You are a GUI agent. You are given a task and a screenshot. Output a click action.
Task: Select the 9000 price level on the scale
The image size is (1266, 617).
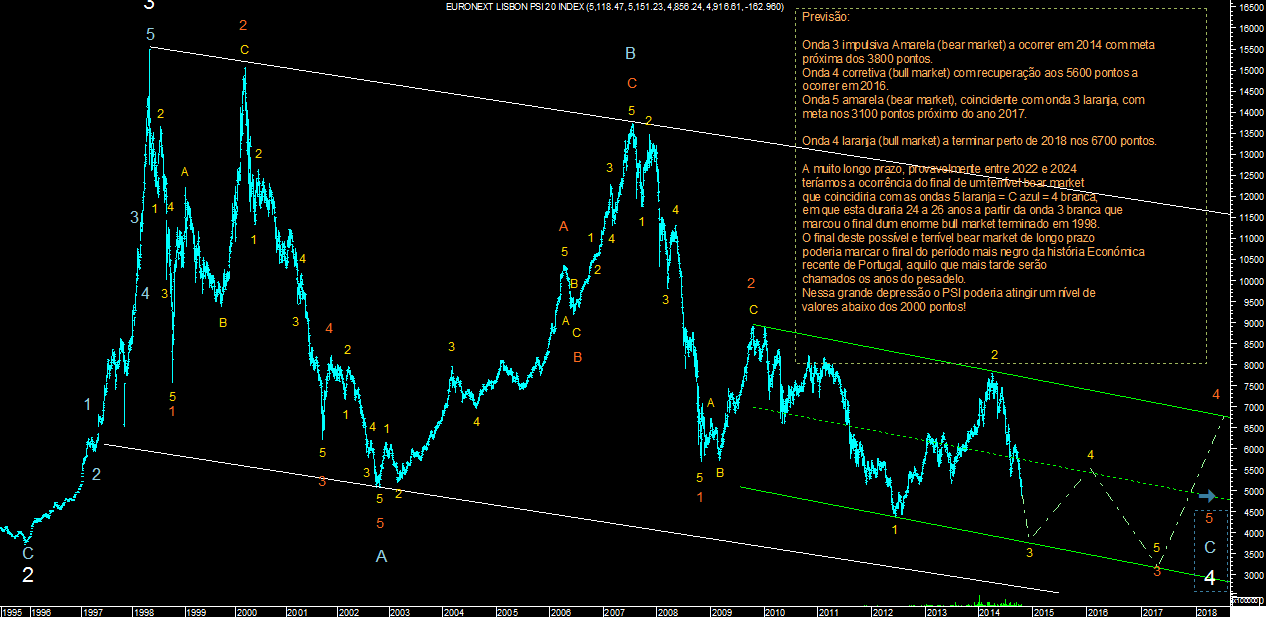[x=1252, y=323]
